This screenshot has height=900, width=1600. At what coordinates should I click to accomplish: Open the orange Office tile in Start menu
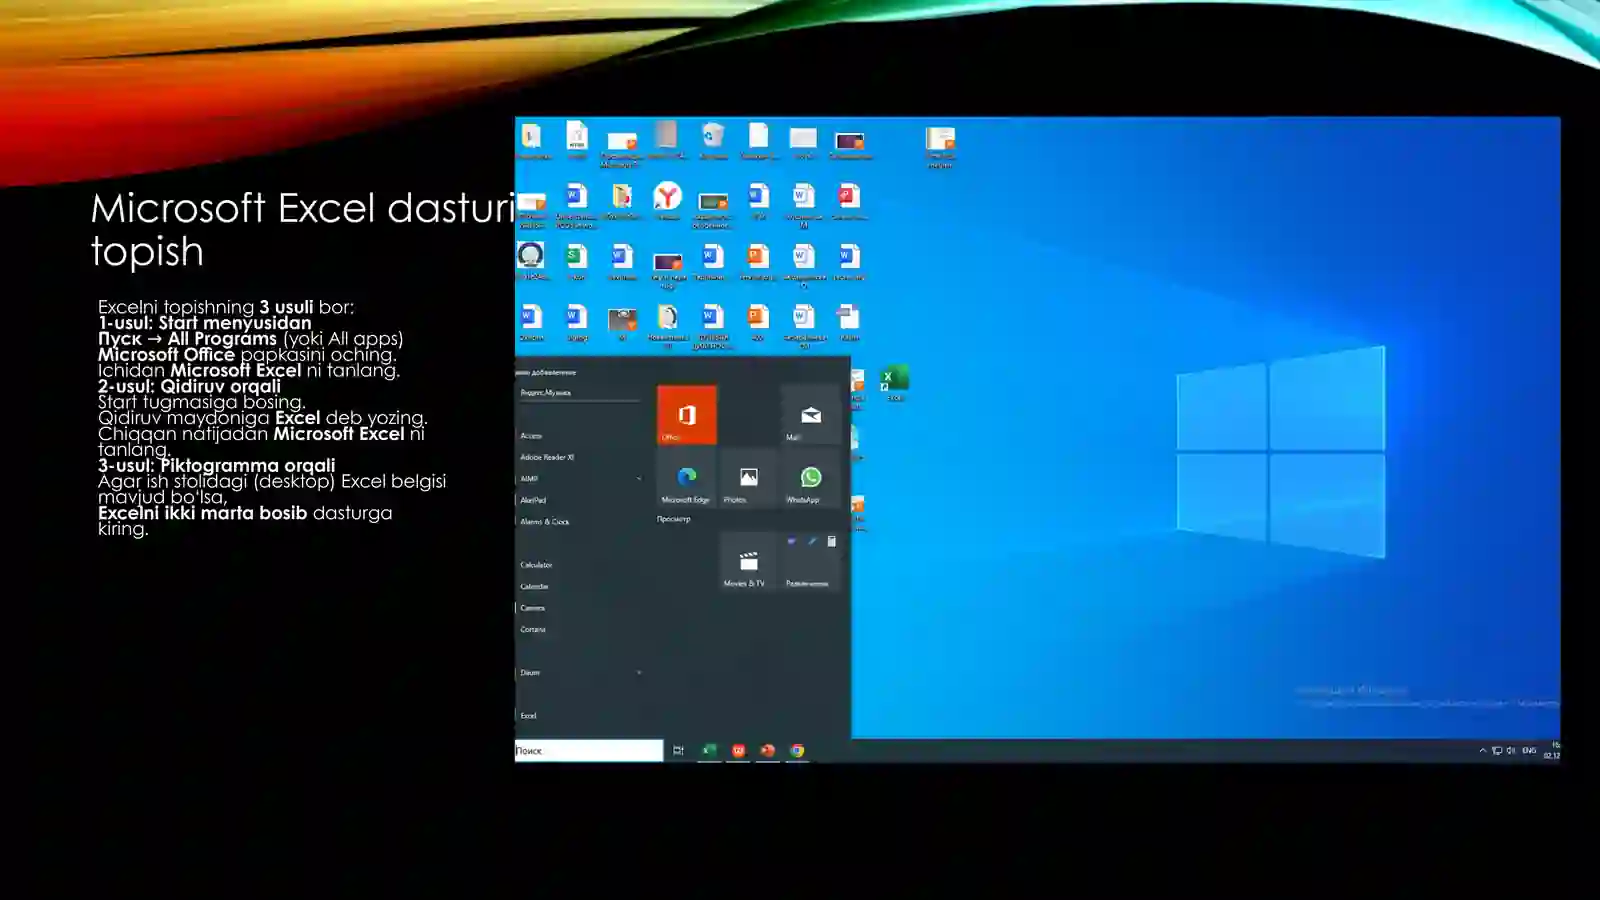(687, 415)
